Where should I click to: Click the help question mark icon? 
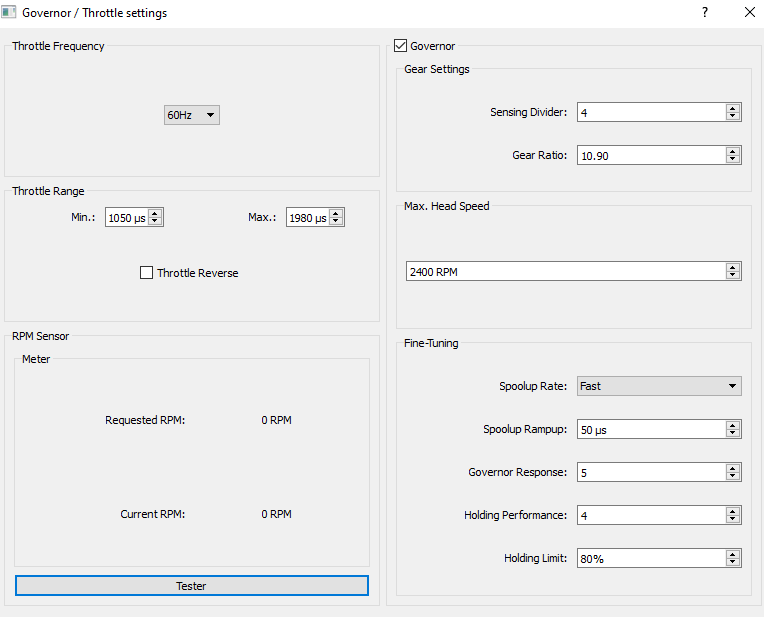click(x=705, y=13)
